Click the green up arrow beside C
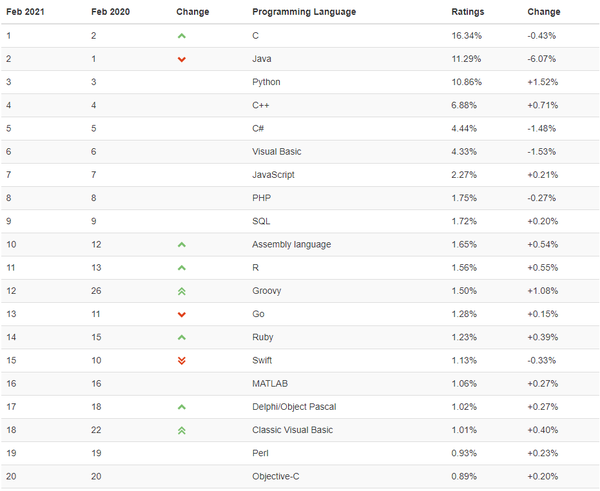Screen dimensions: 600x491 click(181, 36)
